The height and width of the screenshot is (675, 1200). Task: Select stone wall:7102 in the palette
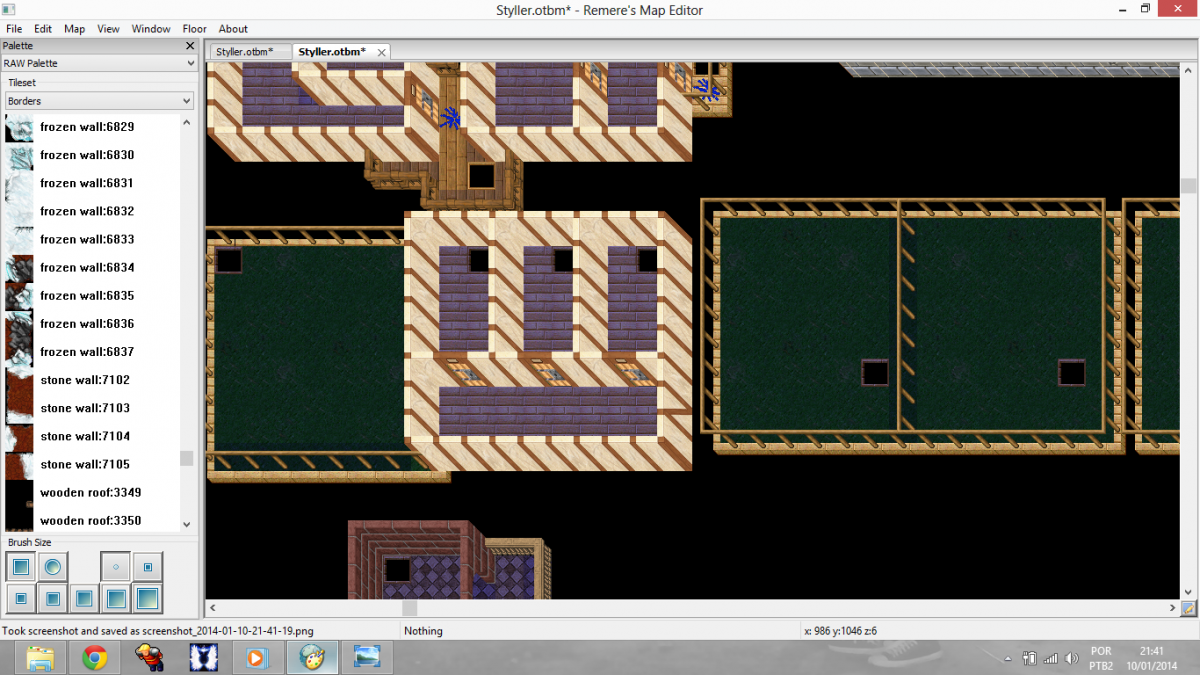(92, 379)
